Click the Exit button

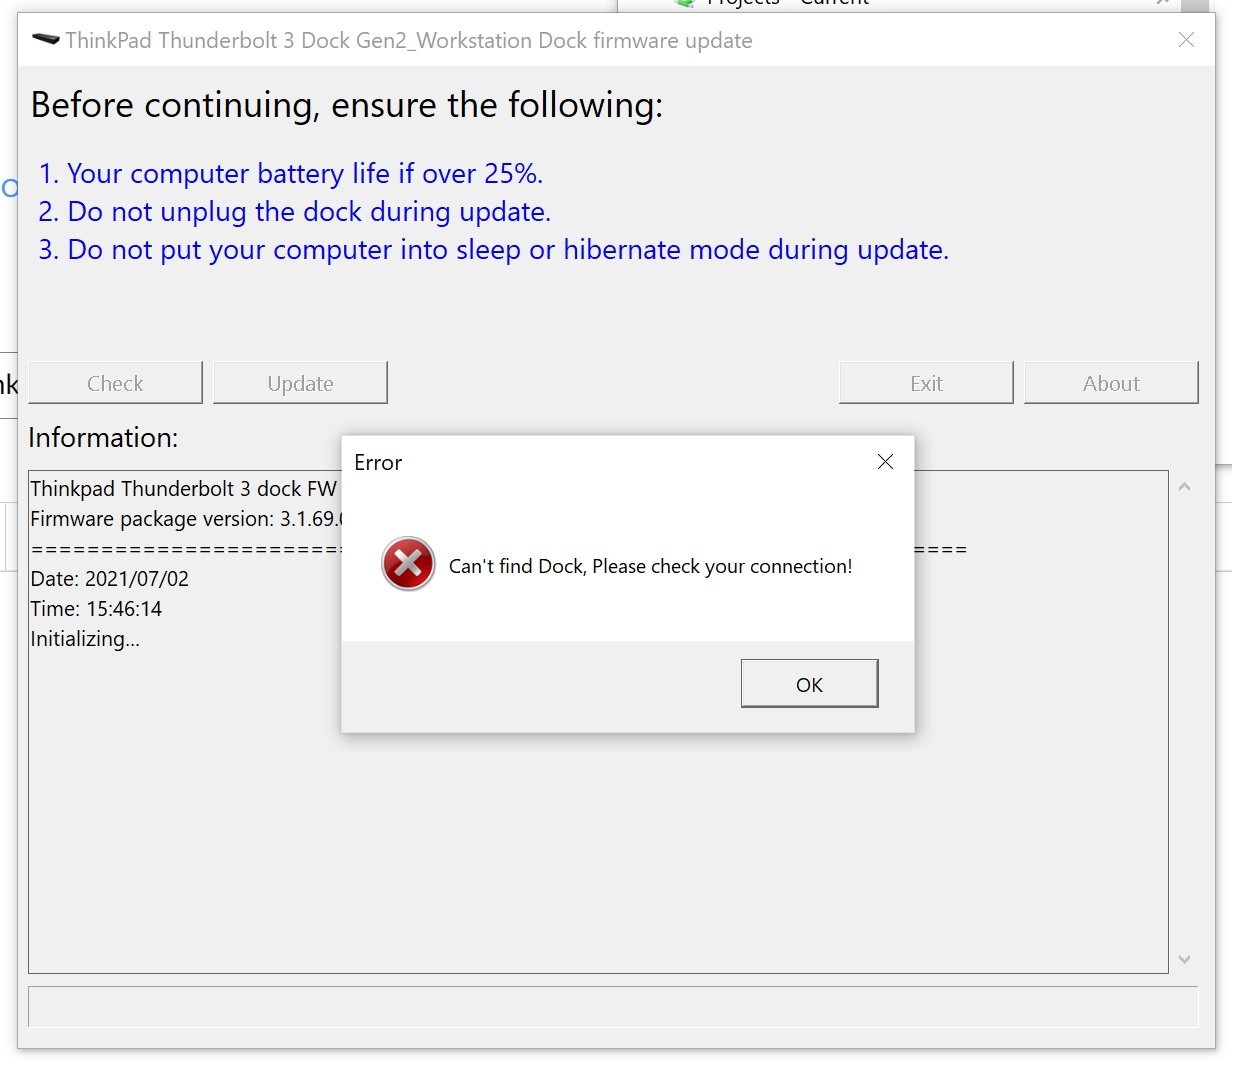[x=926, y=383]
